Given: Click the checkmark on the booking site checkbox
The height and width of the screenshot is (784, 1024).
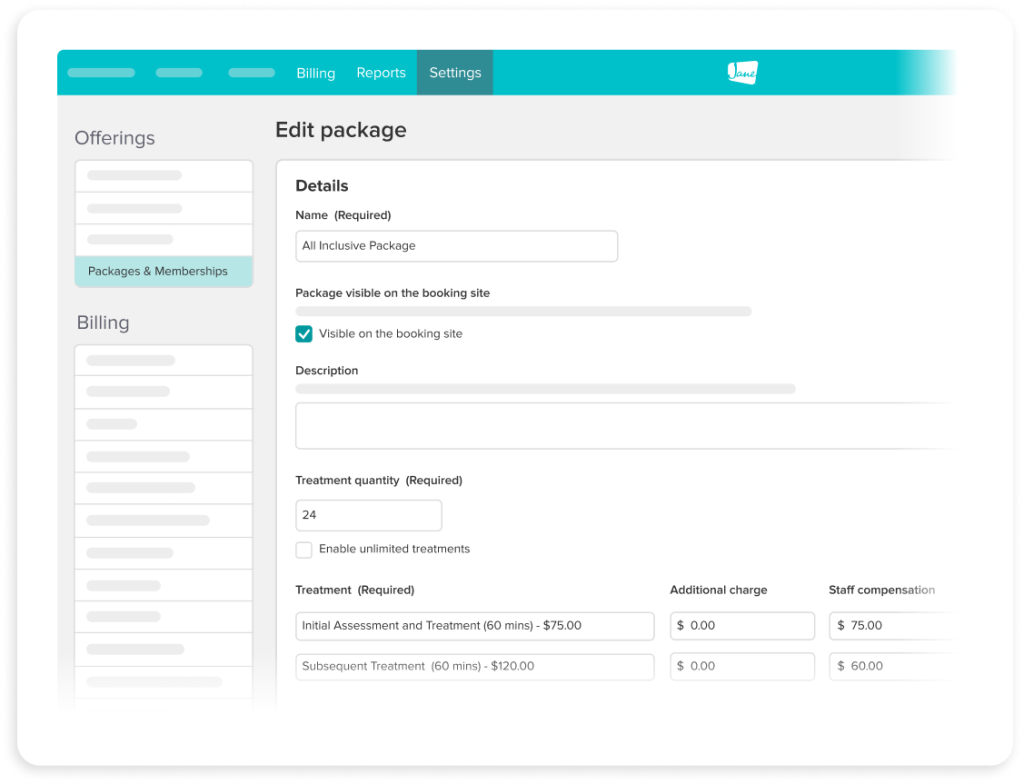Looking at the screenshot, I should [304, 334].
